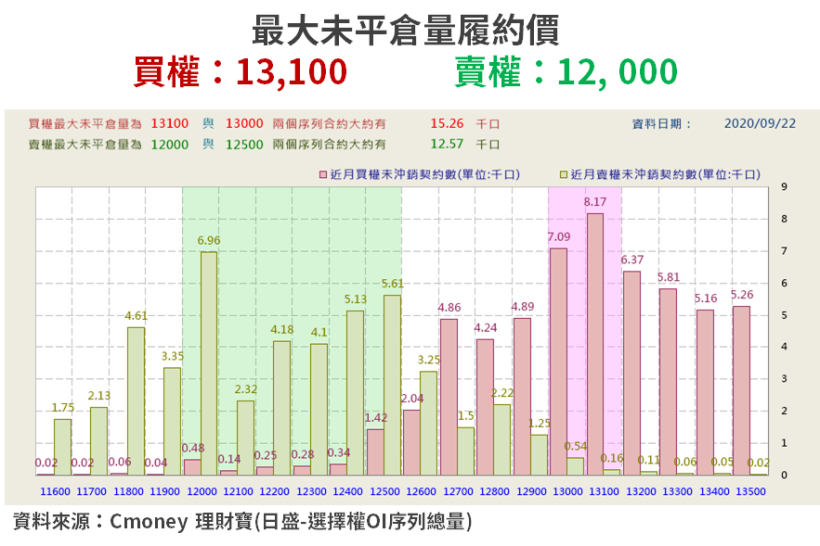Click the red strike value 13100 in summary row
Image resolution: width=820 pixels, height=546 pixels.
tap(169, 123)
